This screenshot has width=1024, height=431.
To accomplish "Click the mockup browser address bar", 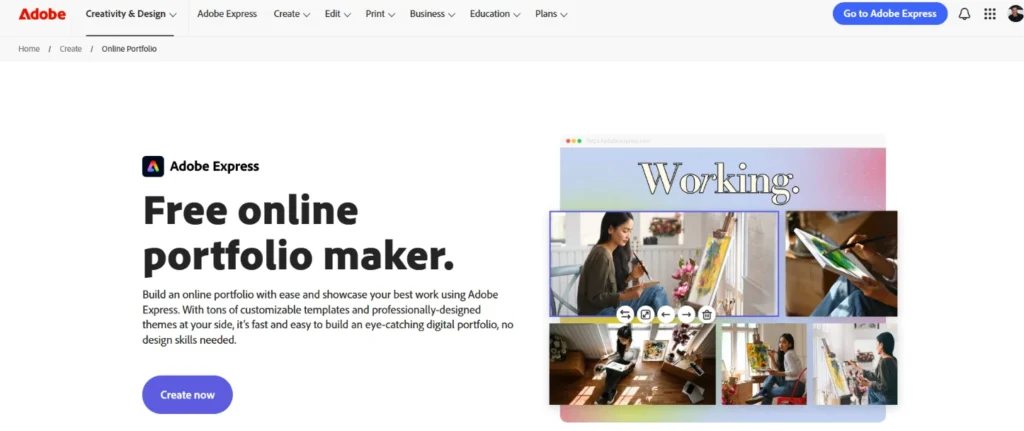I will 617,141.
